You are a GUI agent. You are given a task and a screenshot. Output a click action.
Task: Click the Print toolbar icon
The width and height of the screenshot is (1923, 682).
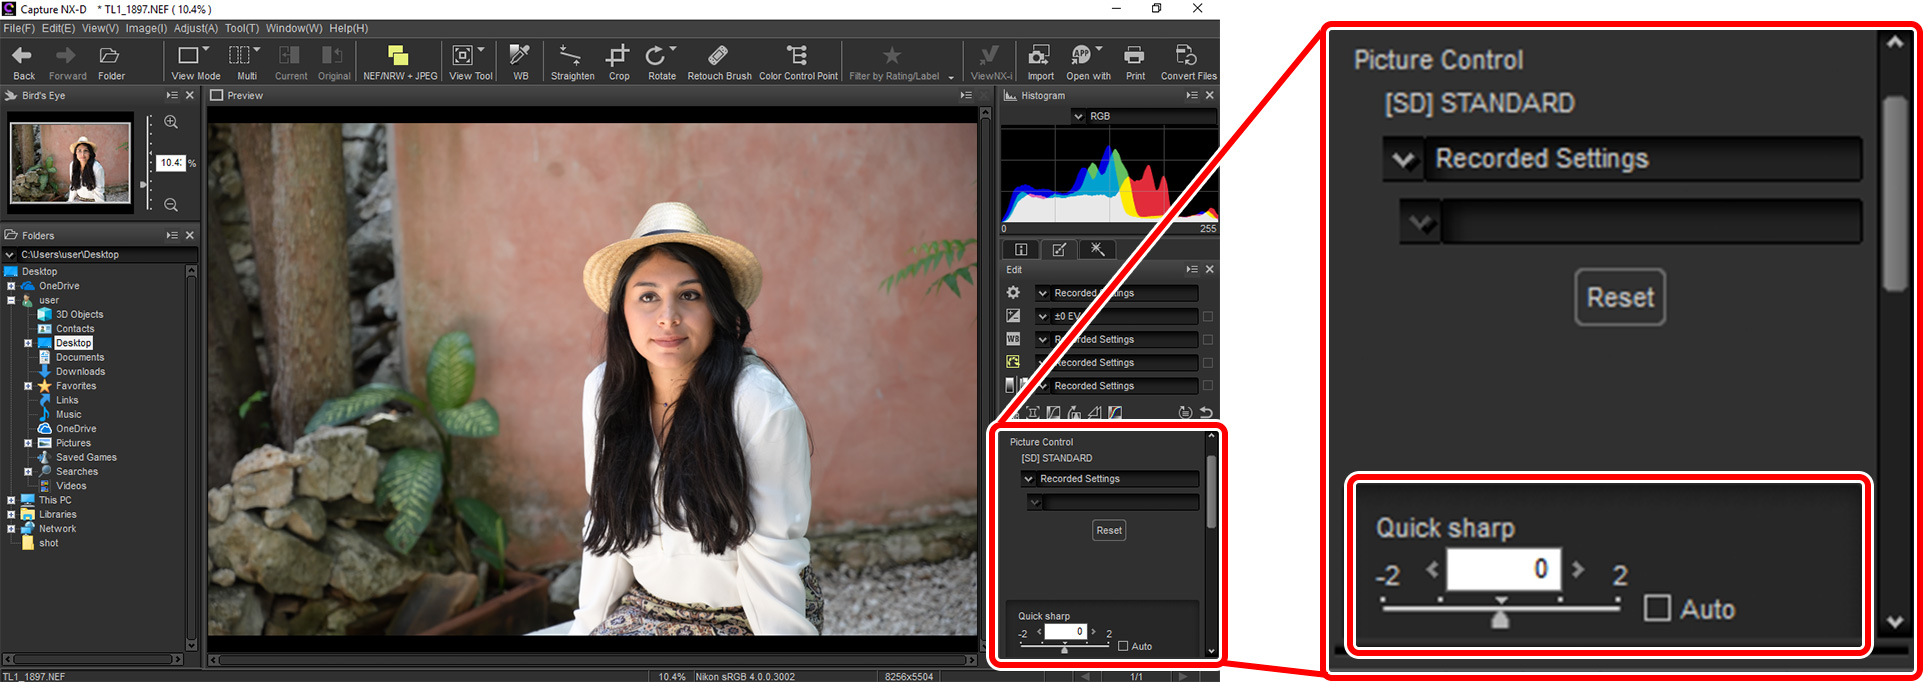click(x=1135, y=61)
